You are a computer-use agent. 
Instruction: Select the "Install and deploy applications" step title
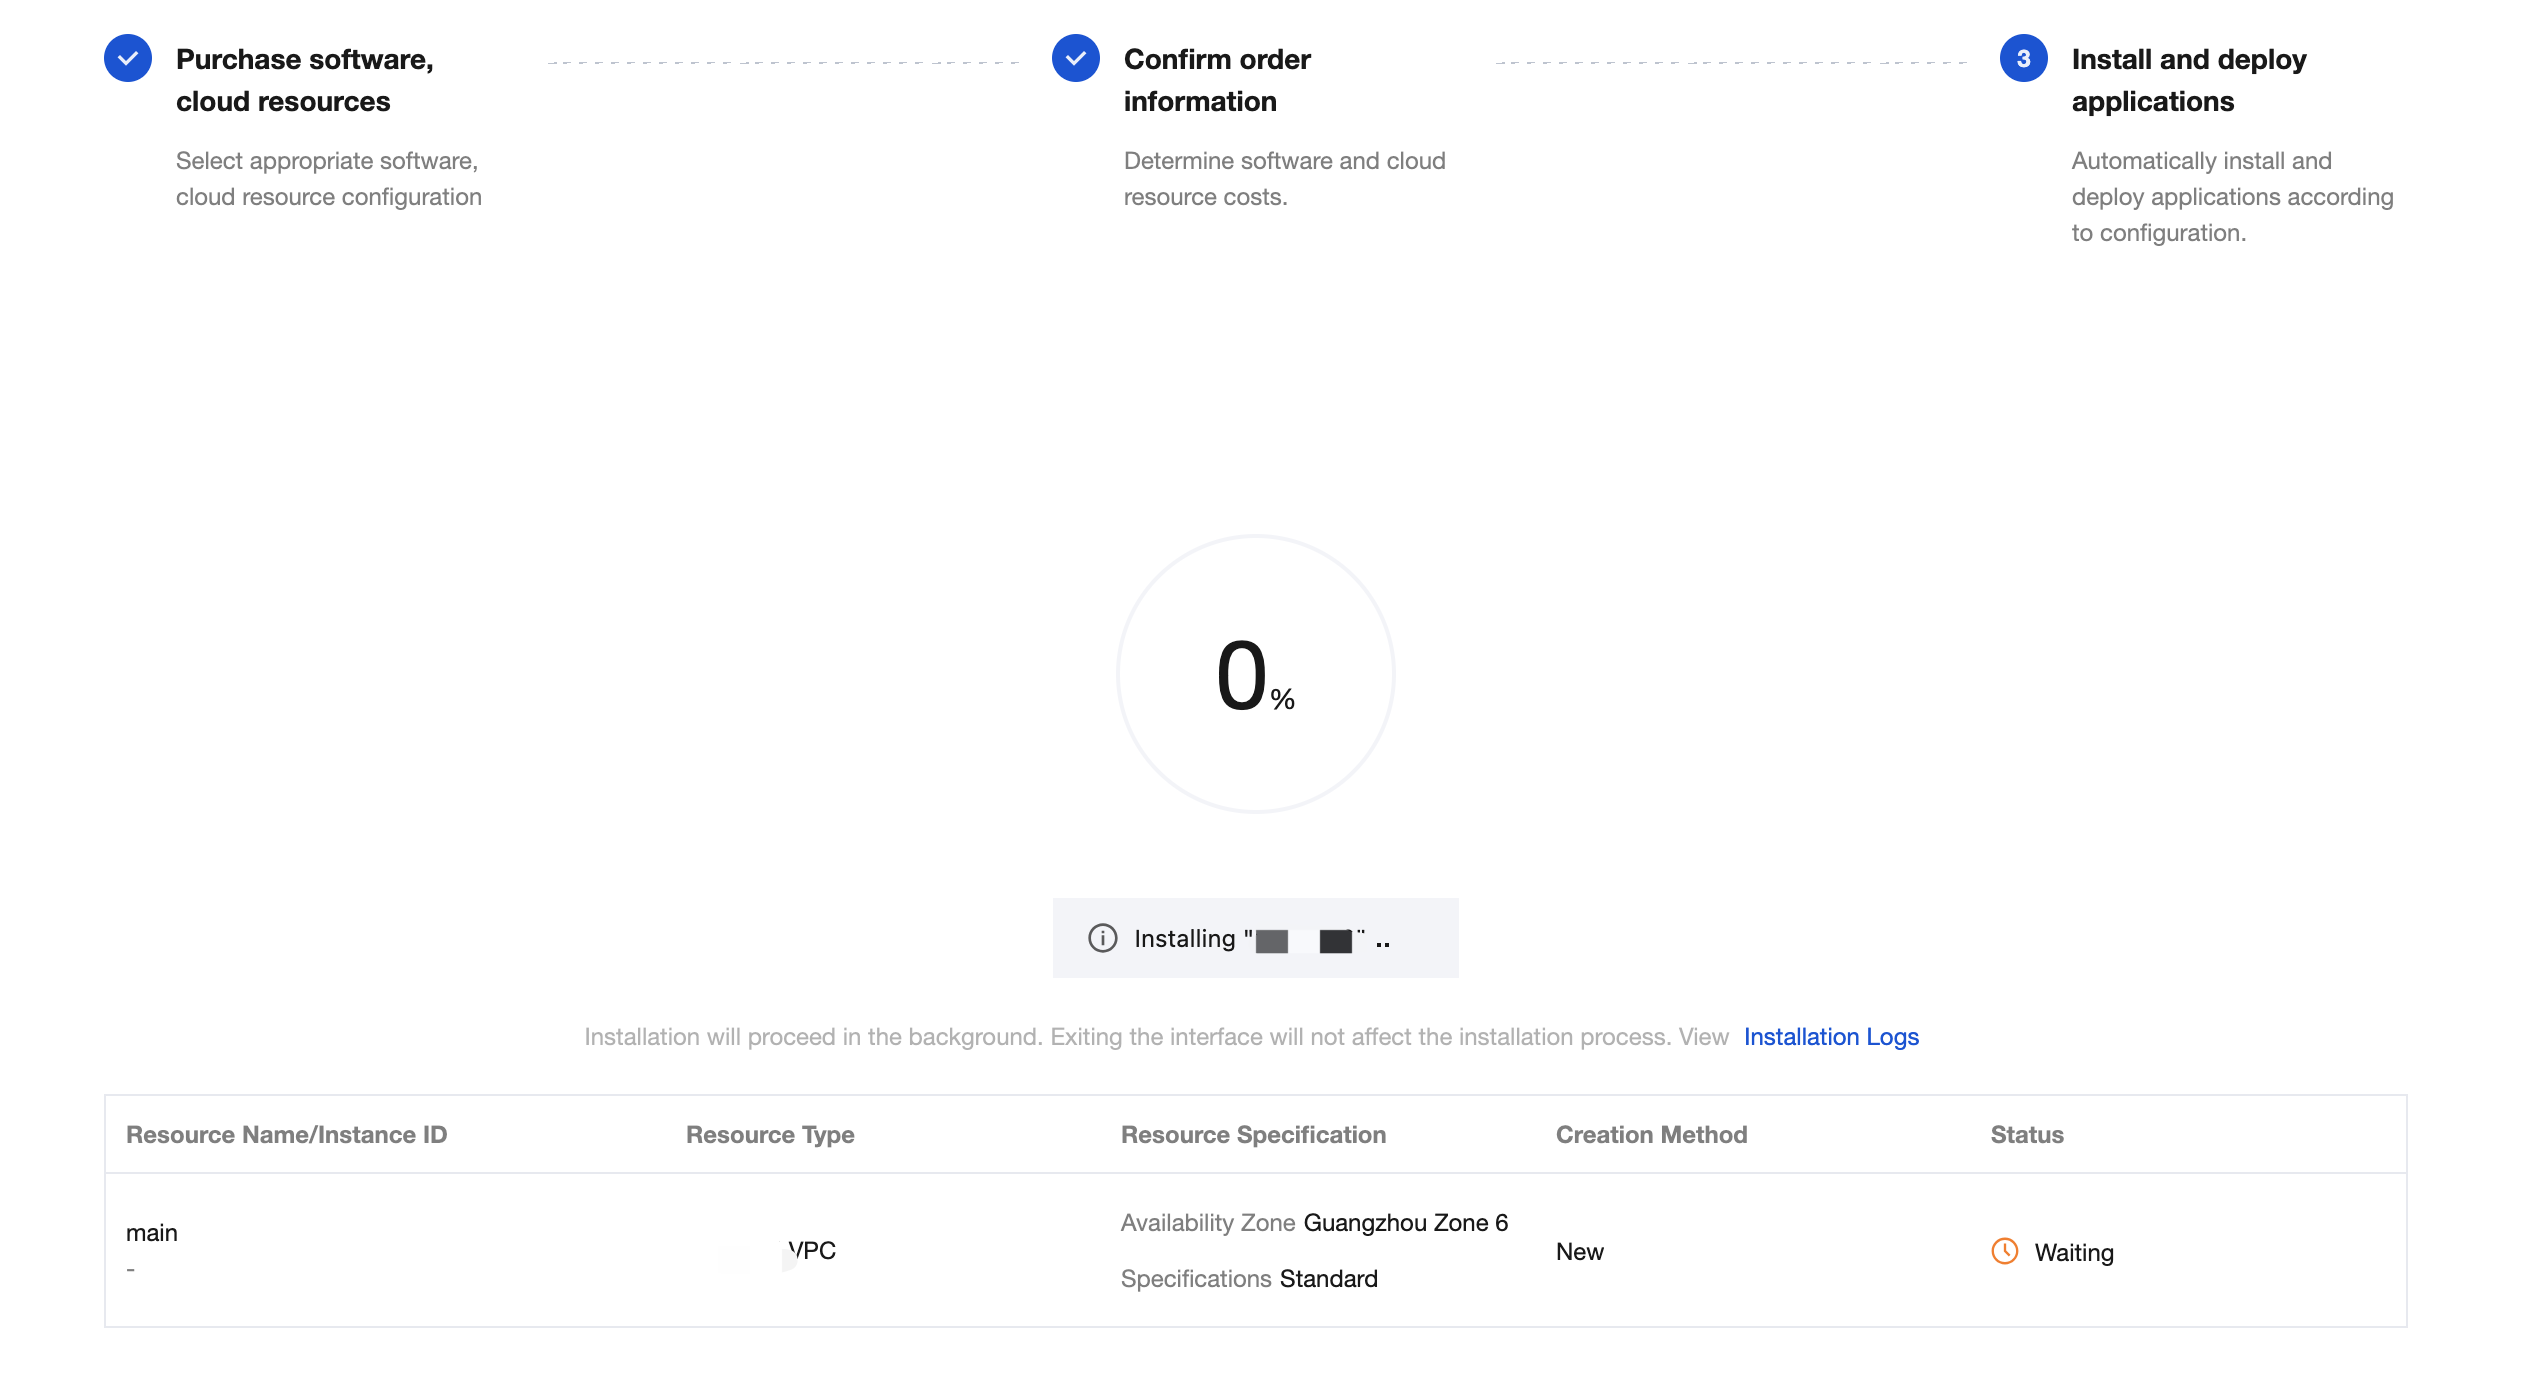click(x=2189, y=80)
